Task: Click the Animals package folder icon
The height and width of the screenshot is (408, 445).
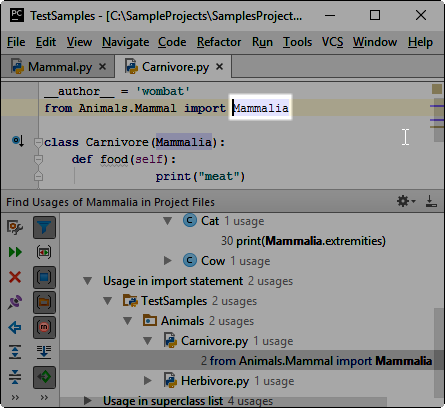Action: click(x=150, y=320)
